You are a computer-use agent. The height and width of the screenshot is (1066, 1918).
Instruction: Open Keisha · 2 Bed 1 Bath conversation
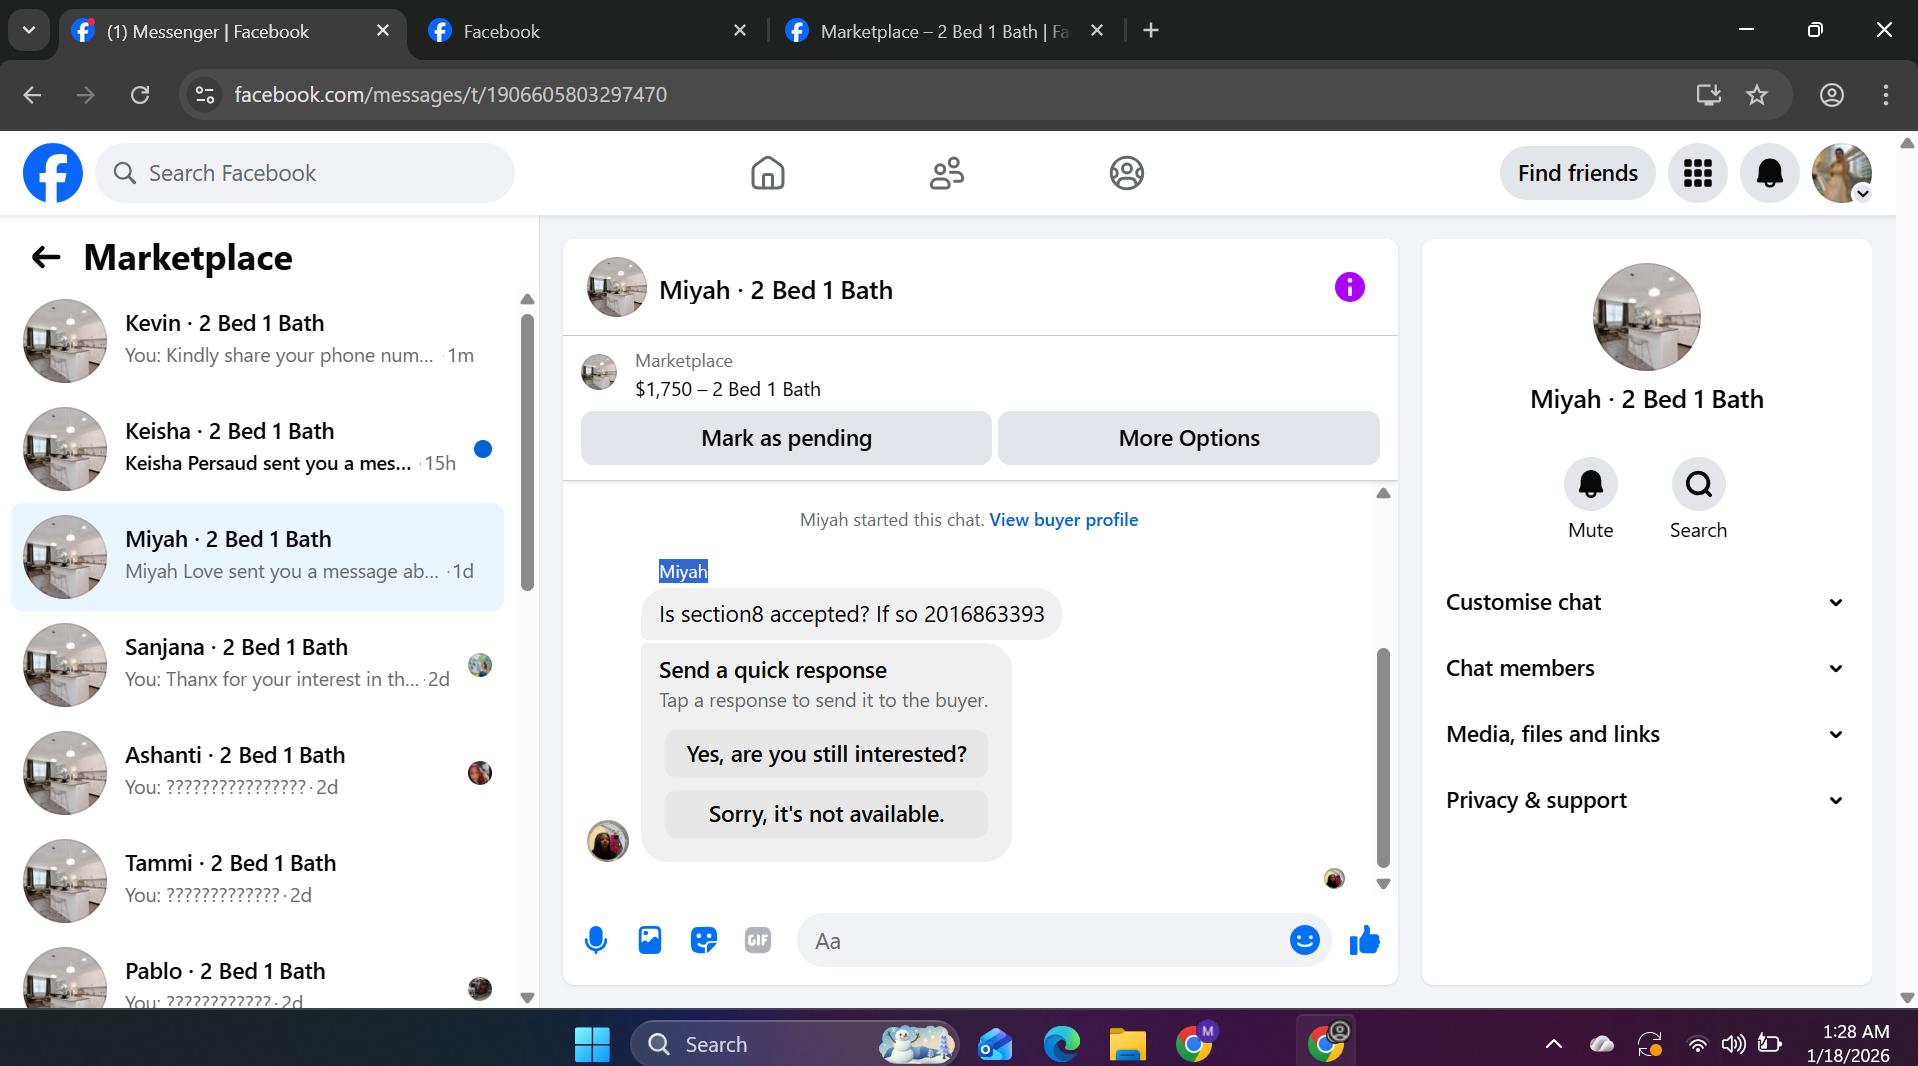(x=258, y=449)
